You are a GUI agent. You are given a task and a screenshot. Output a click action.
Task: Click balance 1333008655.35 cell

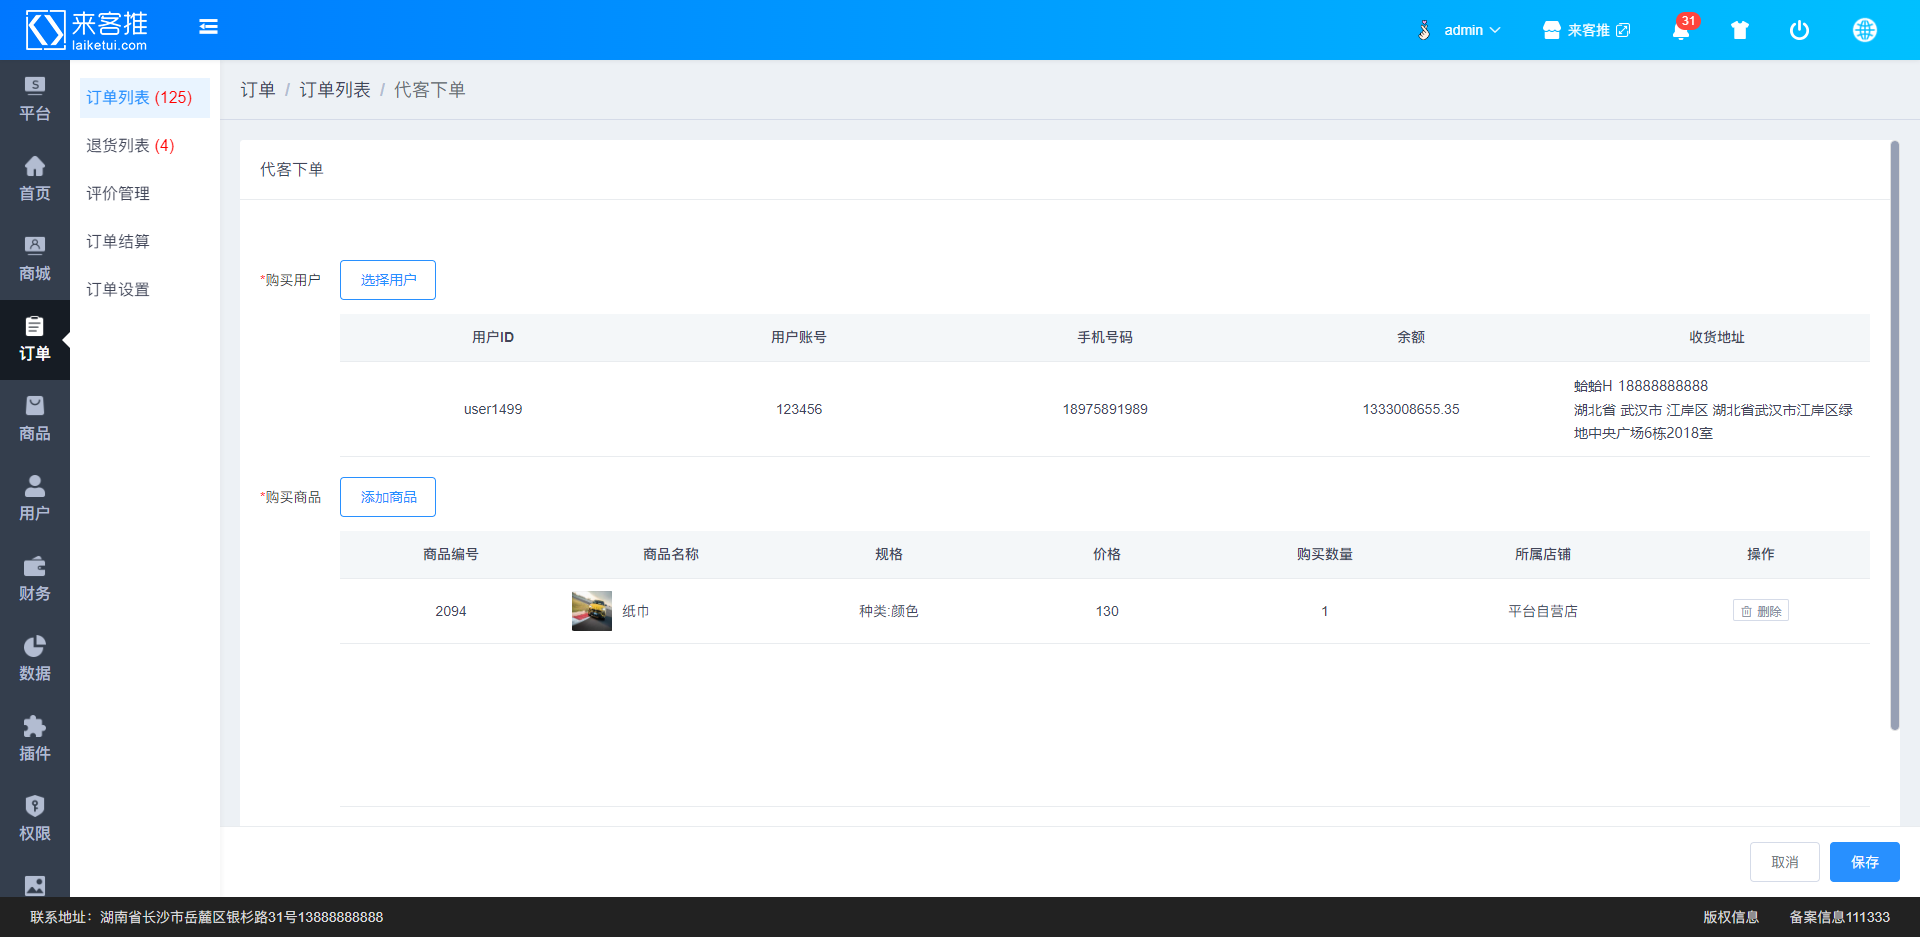1411,409
